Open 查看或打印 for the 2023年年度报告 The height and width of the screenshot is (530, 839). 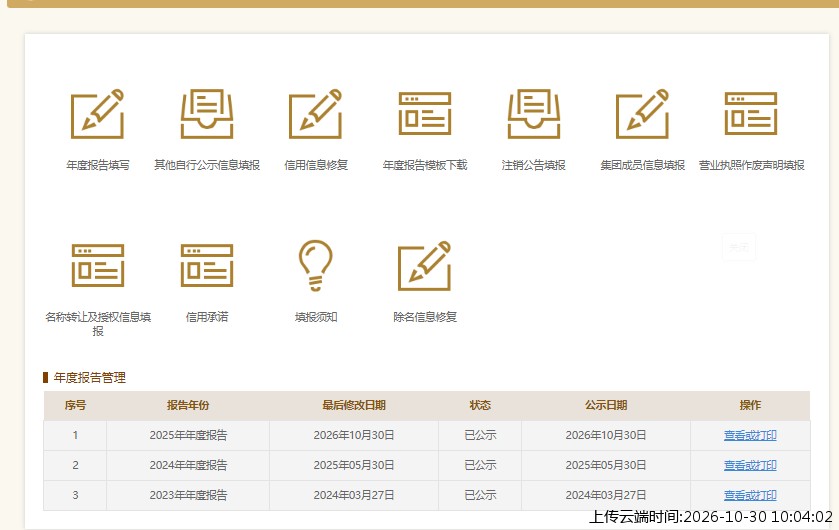750,495
